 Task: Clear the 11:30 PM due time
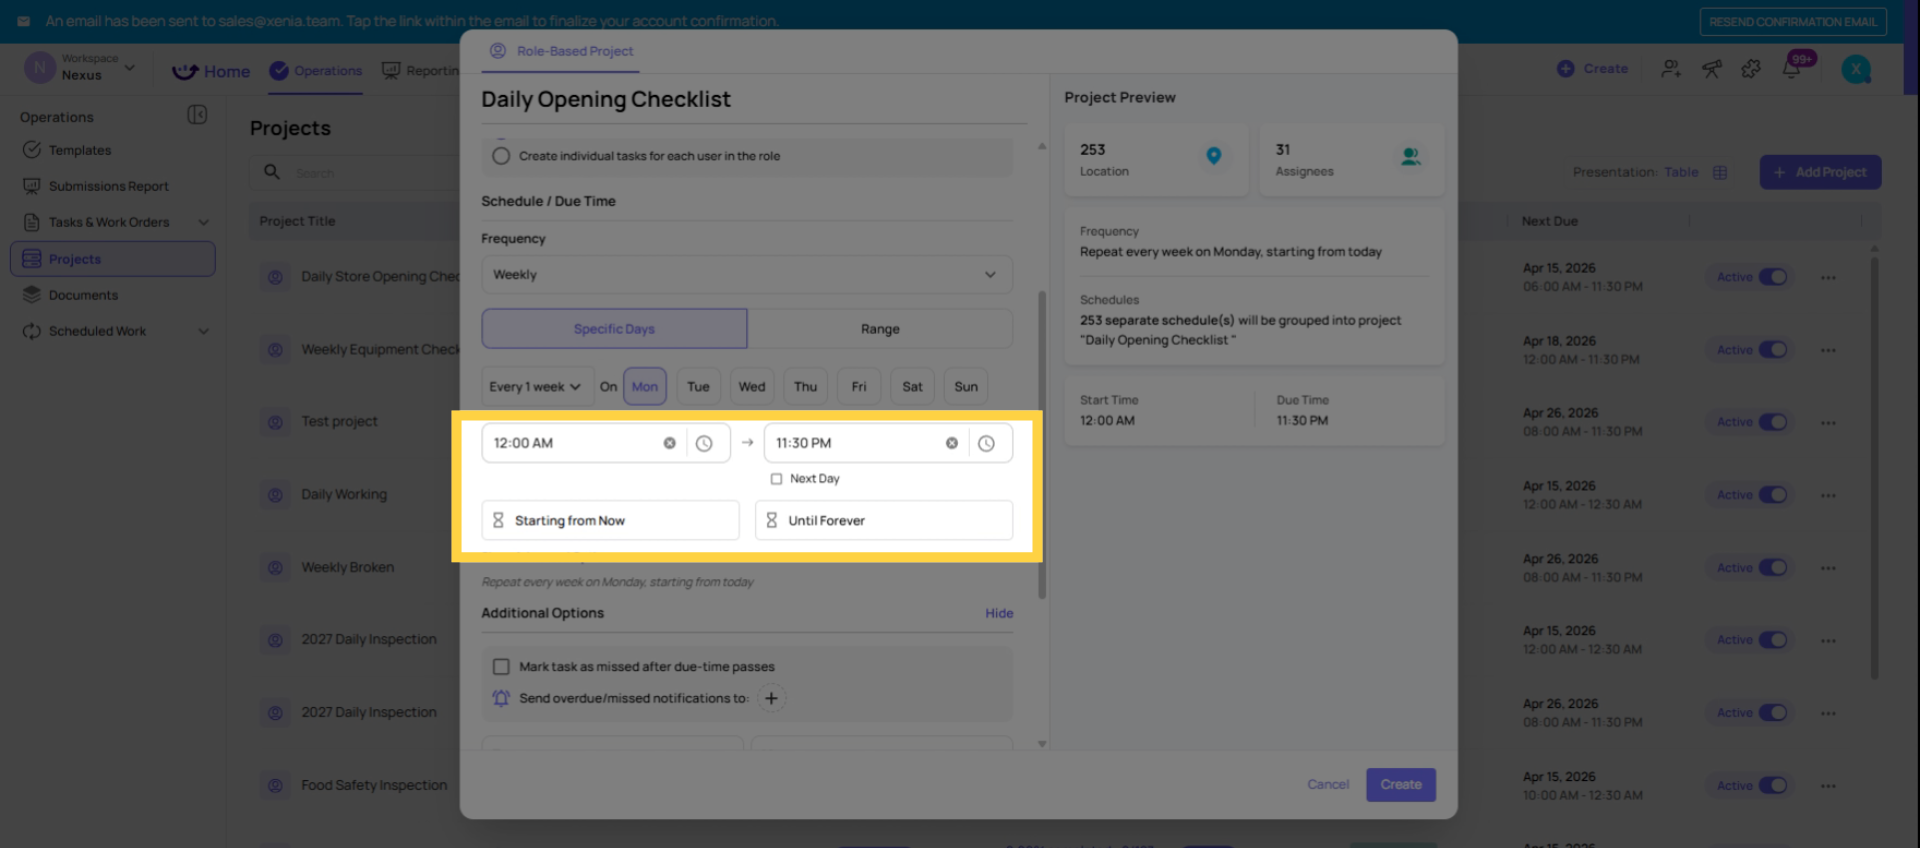click(x=951, y=443)
